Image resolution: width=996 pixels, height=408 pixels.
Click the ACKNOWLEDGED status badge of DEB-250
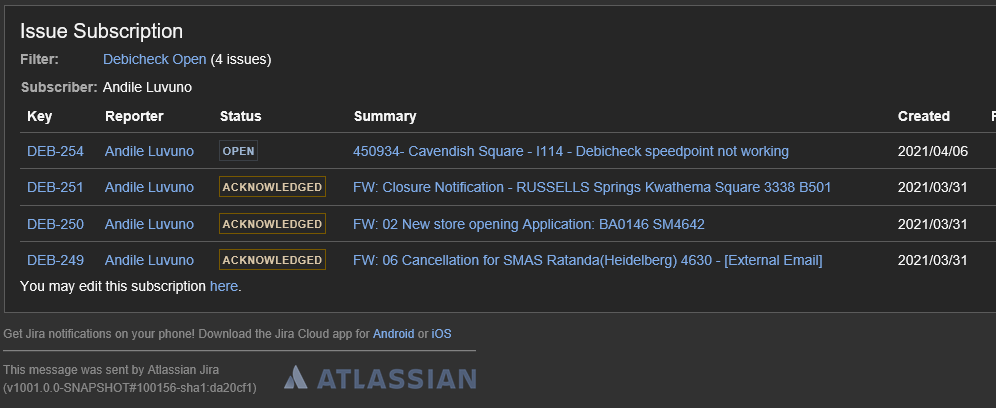pyautogui.click(x=272, y=223)
